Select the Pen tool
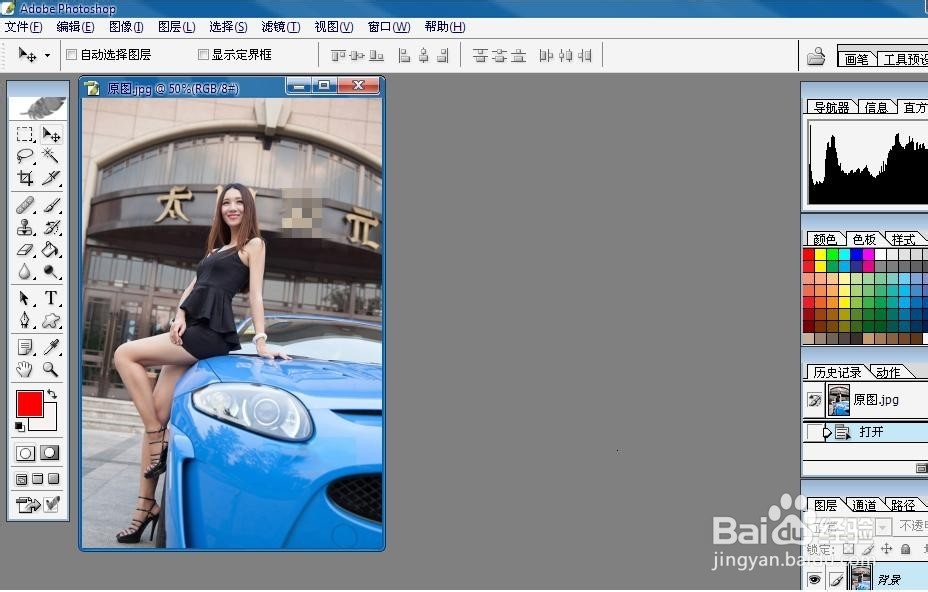The width and height of the screenshot is (928, 592). [25, 320]
